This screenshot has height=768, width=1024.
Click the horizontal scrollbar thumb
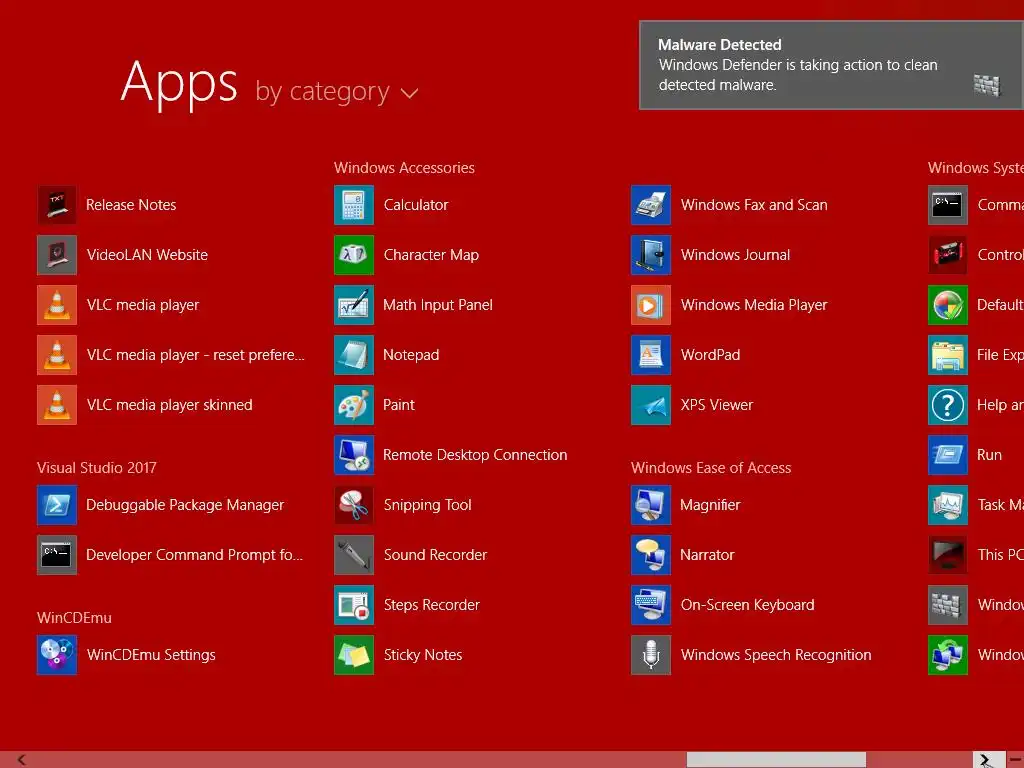[x=776, y=760]
